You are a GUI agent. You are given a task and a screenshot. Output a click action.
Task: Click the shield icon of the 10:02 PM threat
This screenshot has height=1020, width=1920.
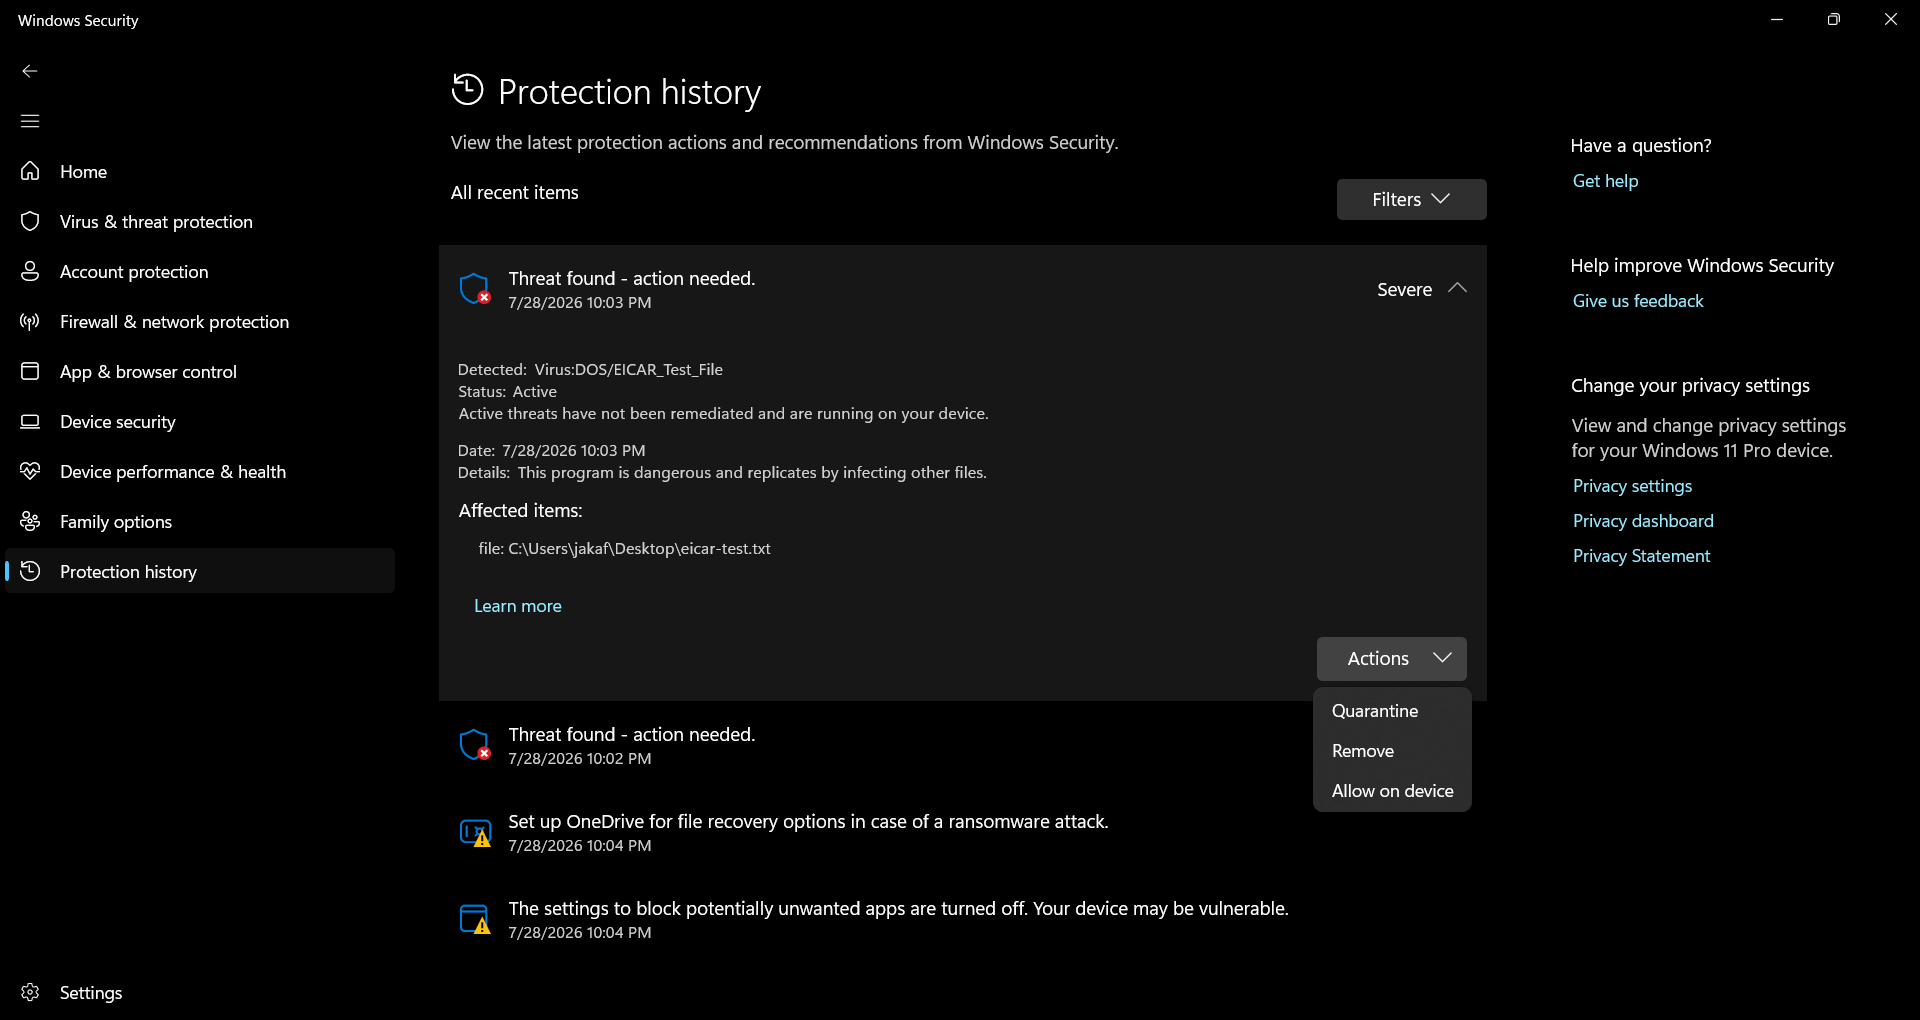(475, 745)
